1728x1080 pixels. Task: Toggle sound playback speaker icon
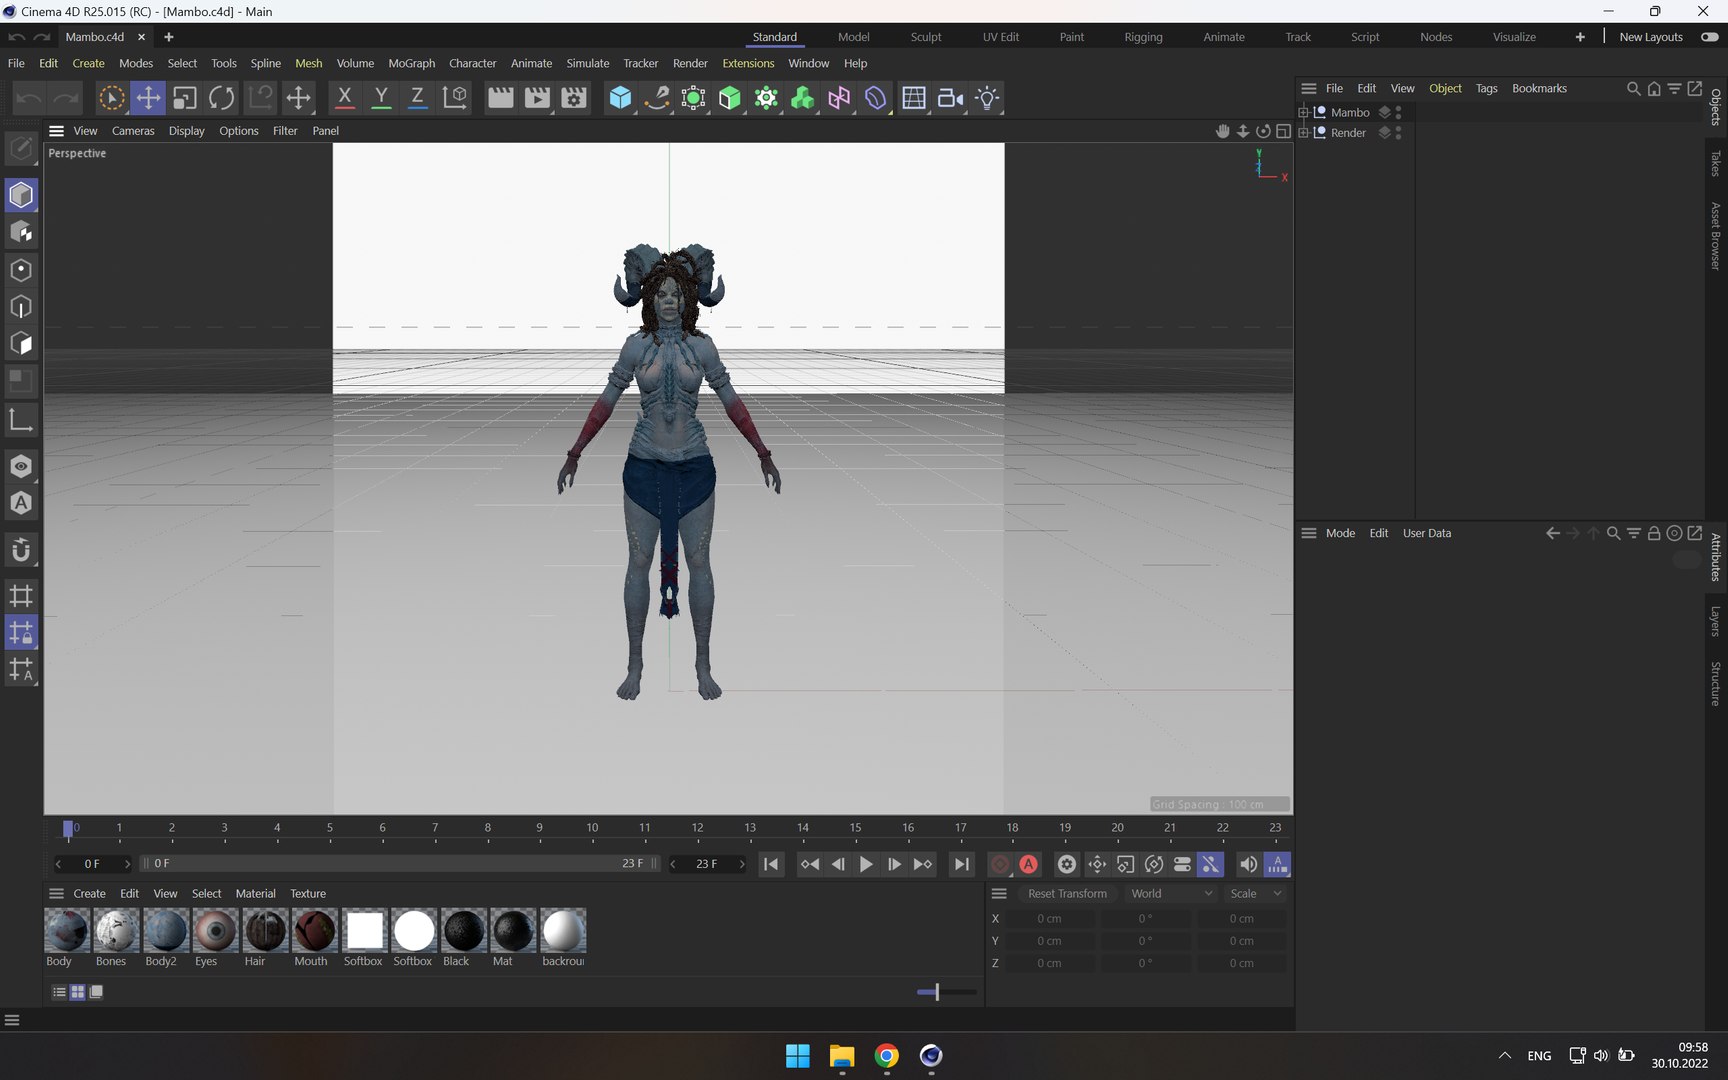[1248, 864]
